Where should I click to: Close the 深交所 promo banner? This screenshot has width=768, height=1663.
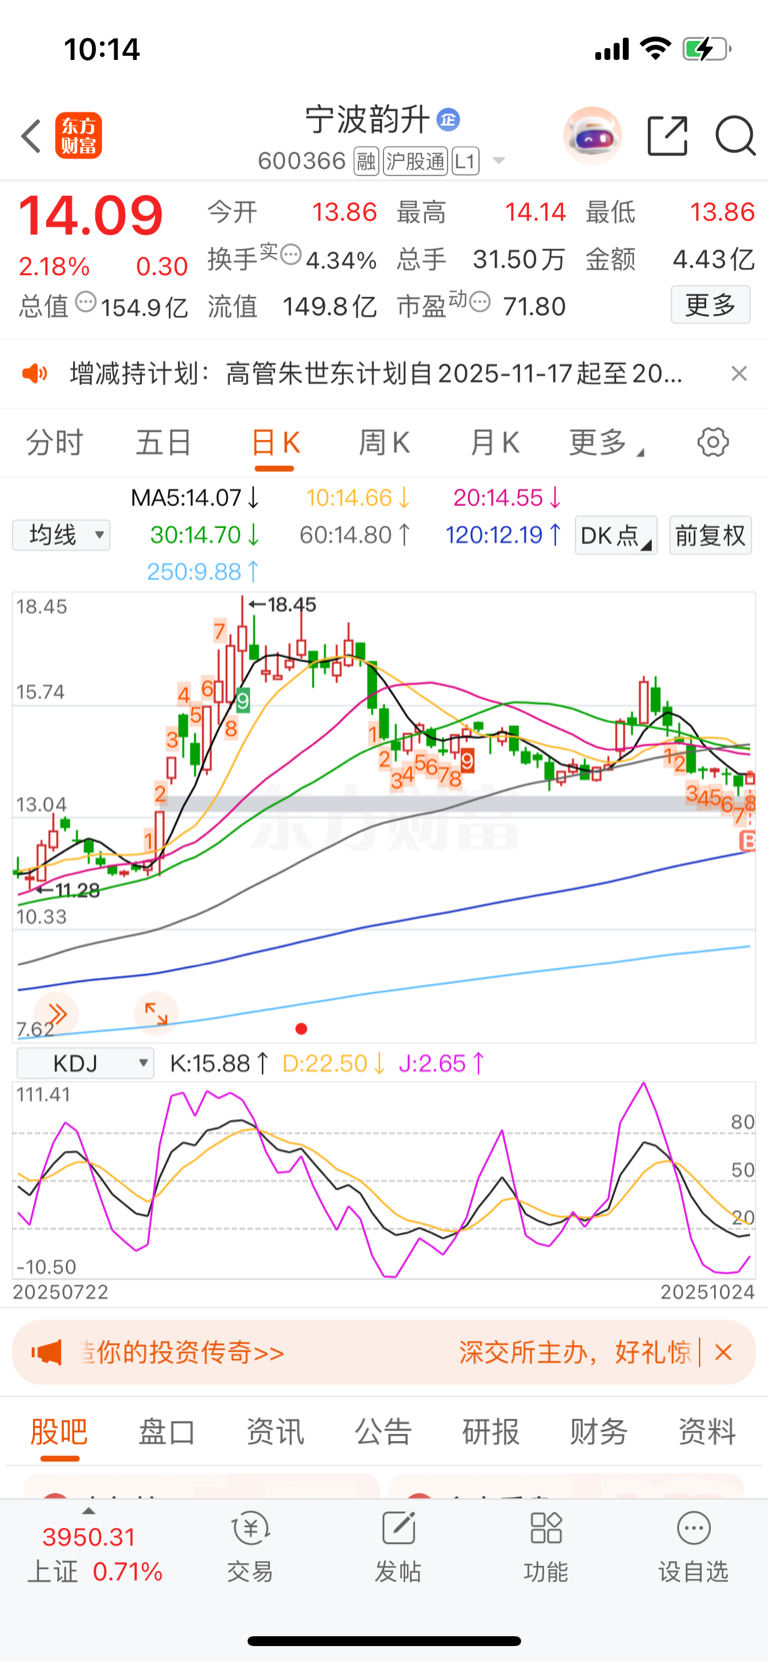pos(723,1353)
